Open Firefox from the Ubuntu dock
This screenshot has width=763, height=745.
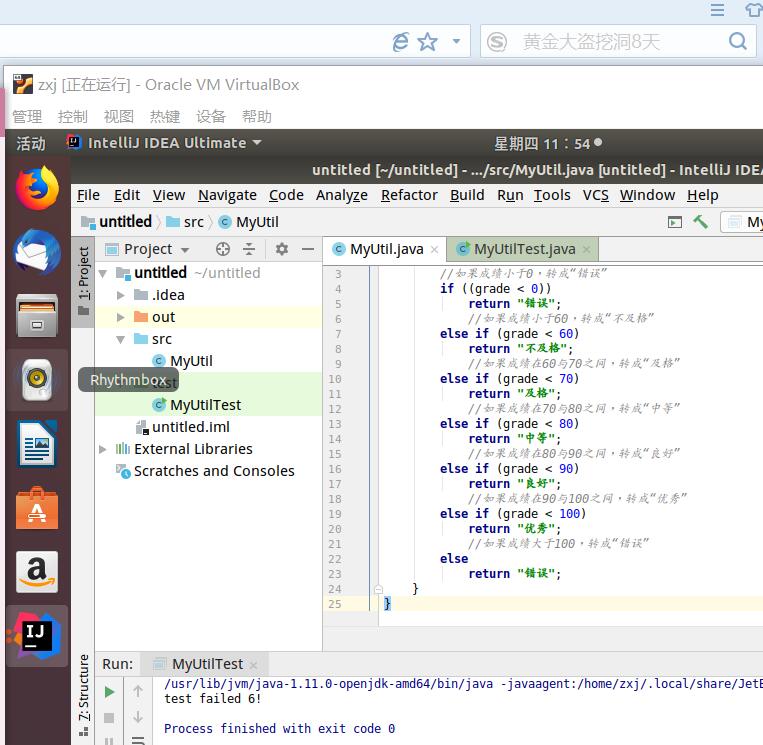[x=37, y=188]
